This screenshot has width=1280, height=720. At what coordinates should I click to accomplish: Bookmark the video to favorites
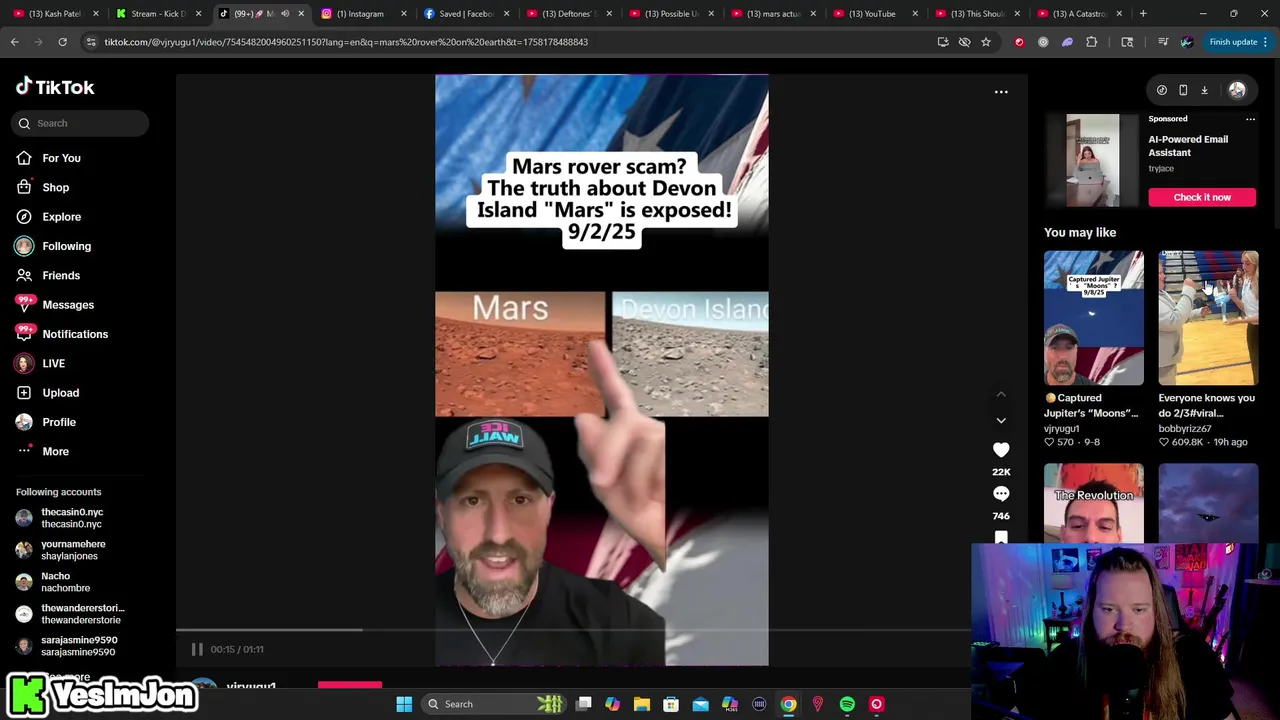tap(1001, 537)
